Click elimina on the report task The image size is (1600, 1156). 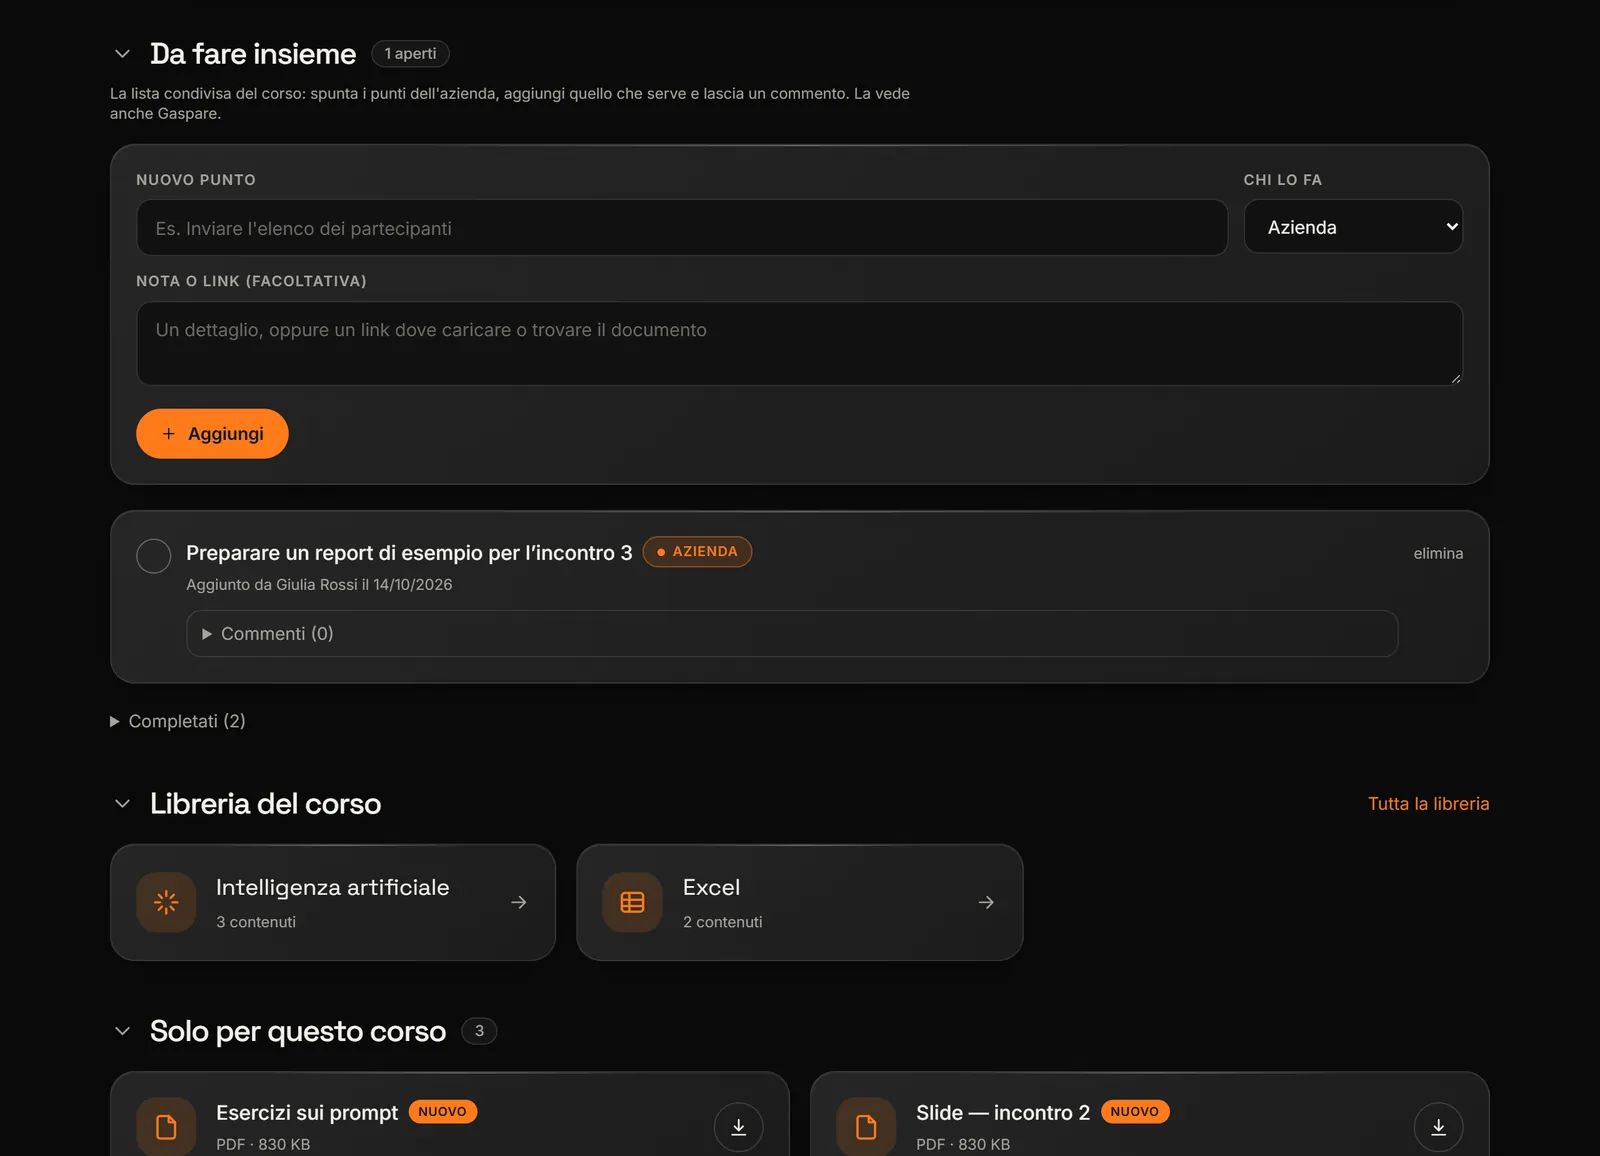[x=1438, y=554]
